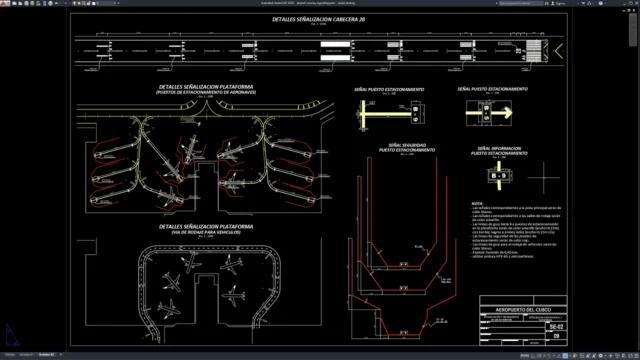Screen dimensions: 640x360
Task: Click the Annotation Monitor plus icon
Action: (611, 356)
